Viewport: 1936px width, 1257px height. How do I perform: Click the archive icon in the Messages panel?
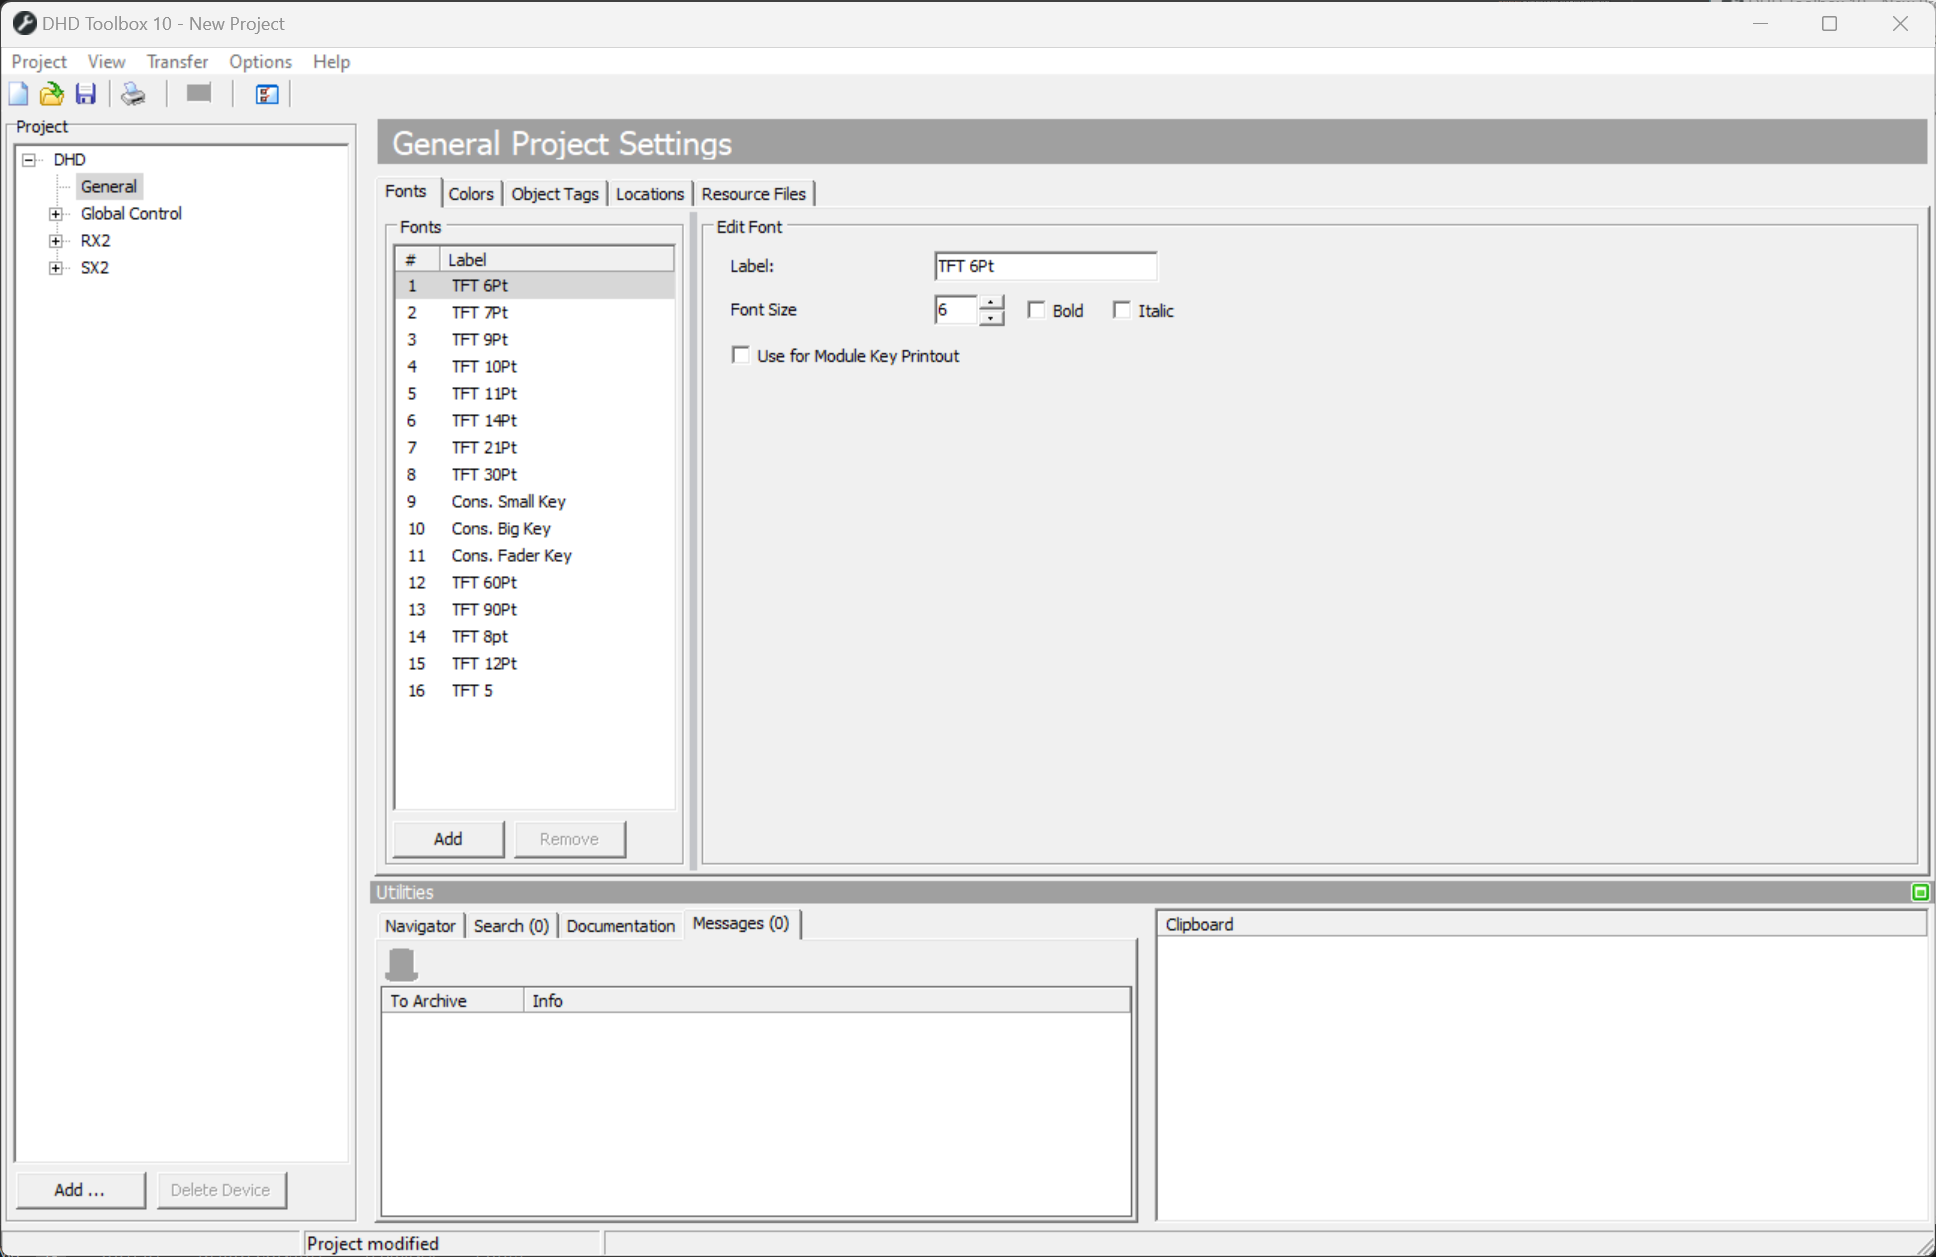[400, 963]
